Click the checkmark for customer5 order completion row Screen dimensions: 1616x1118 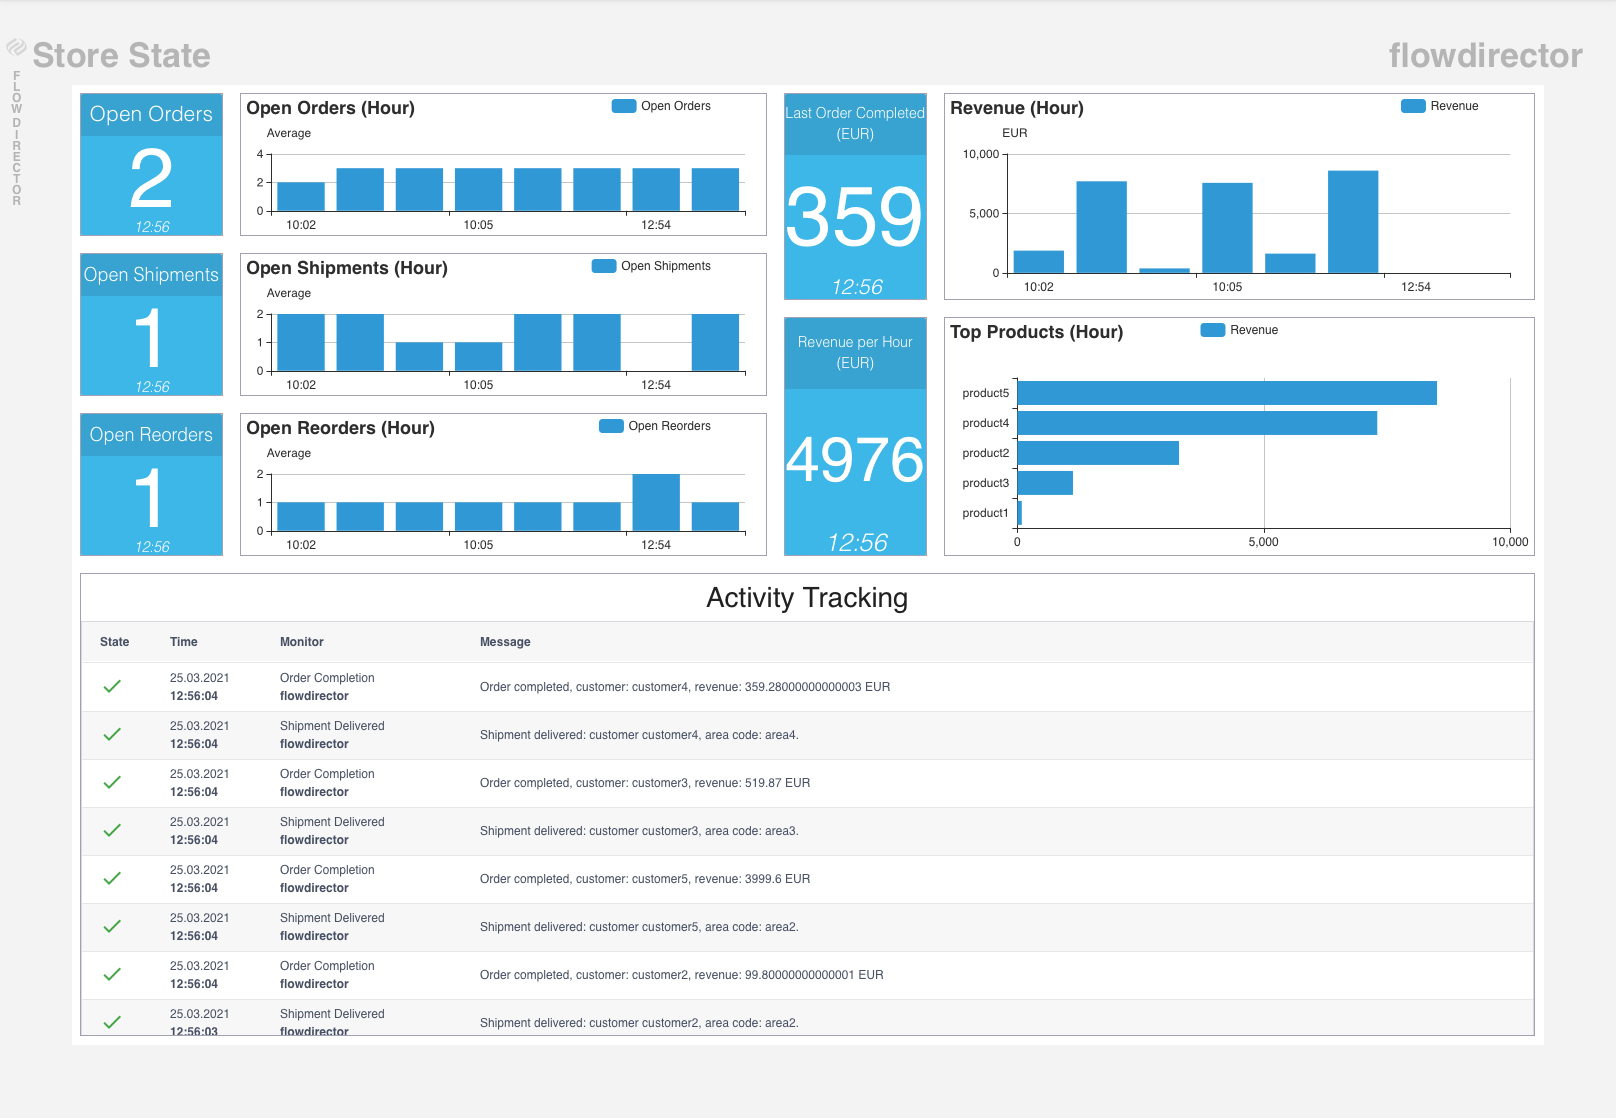[x=112, y=879]
